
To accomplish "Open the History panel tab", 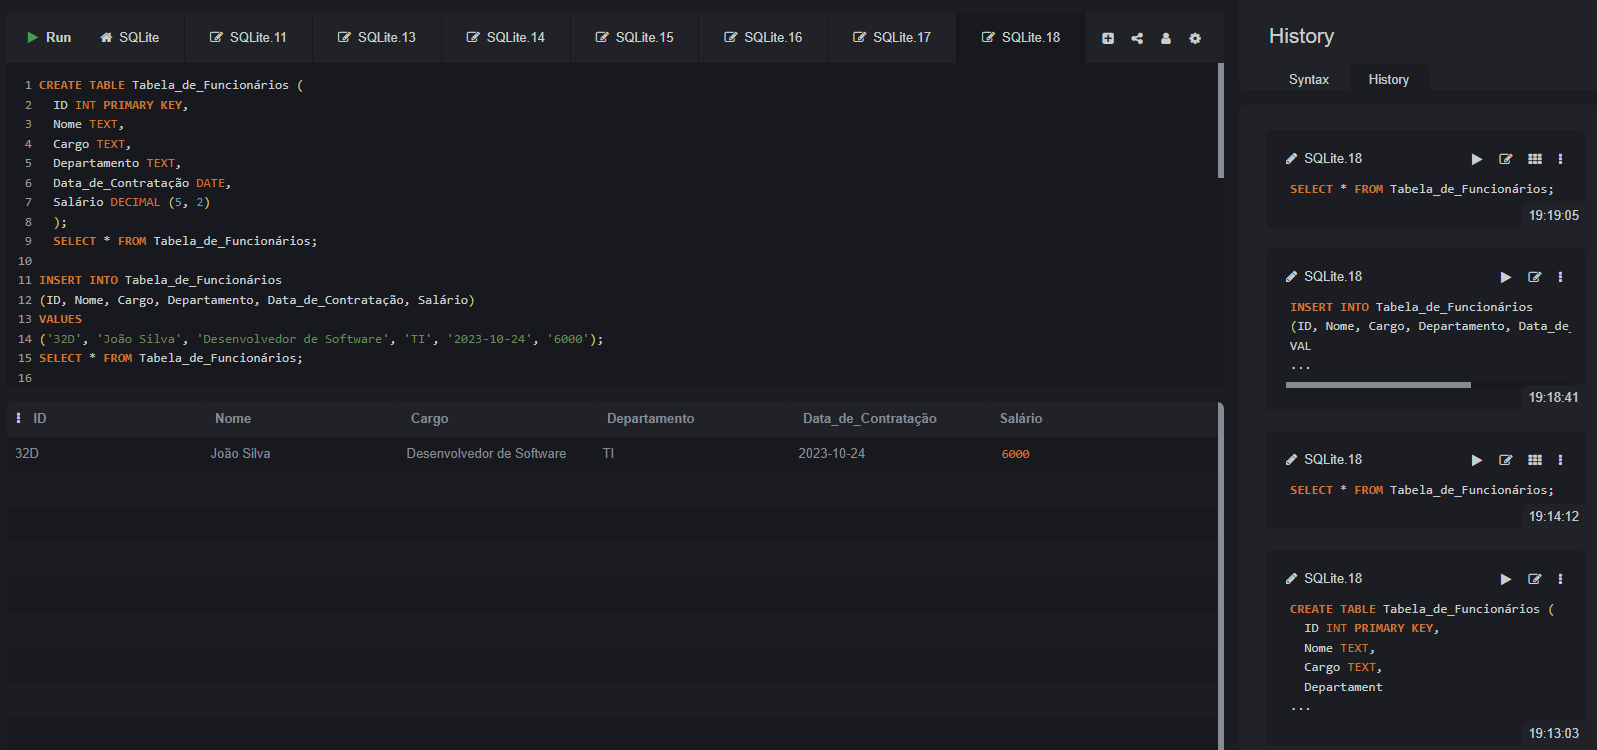I will [x=1389, y=79].
